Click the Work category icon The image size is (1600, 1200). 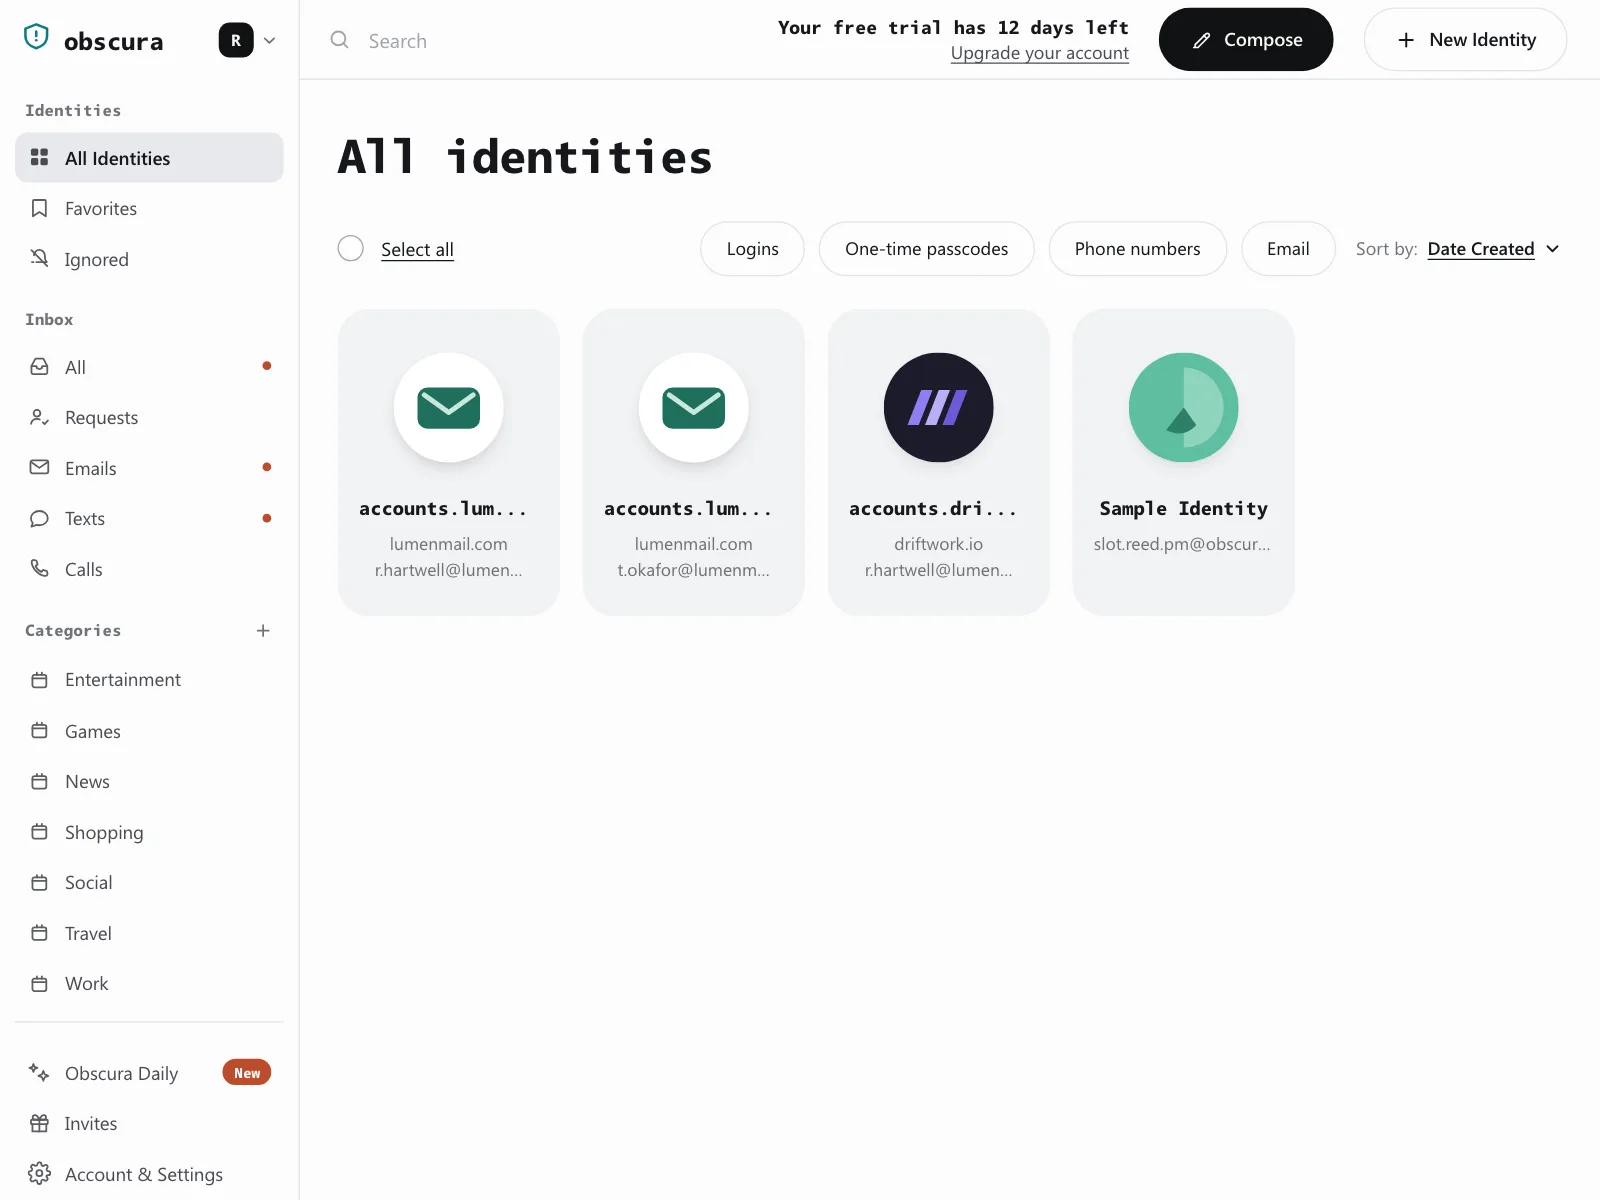tap(40, 983)
